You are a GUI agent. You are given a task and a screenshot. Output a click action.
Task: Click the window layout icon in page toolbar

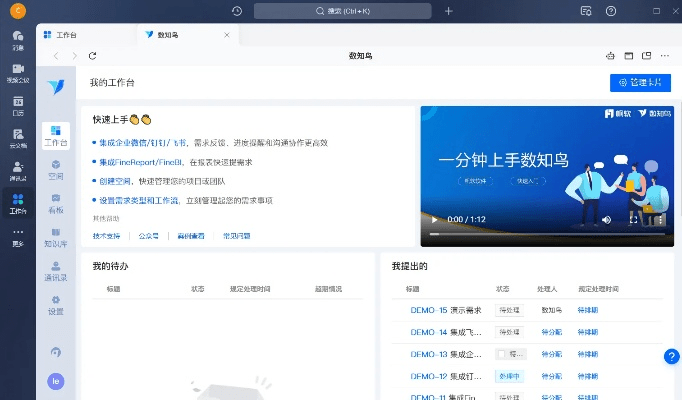(x=629, y=56)
